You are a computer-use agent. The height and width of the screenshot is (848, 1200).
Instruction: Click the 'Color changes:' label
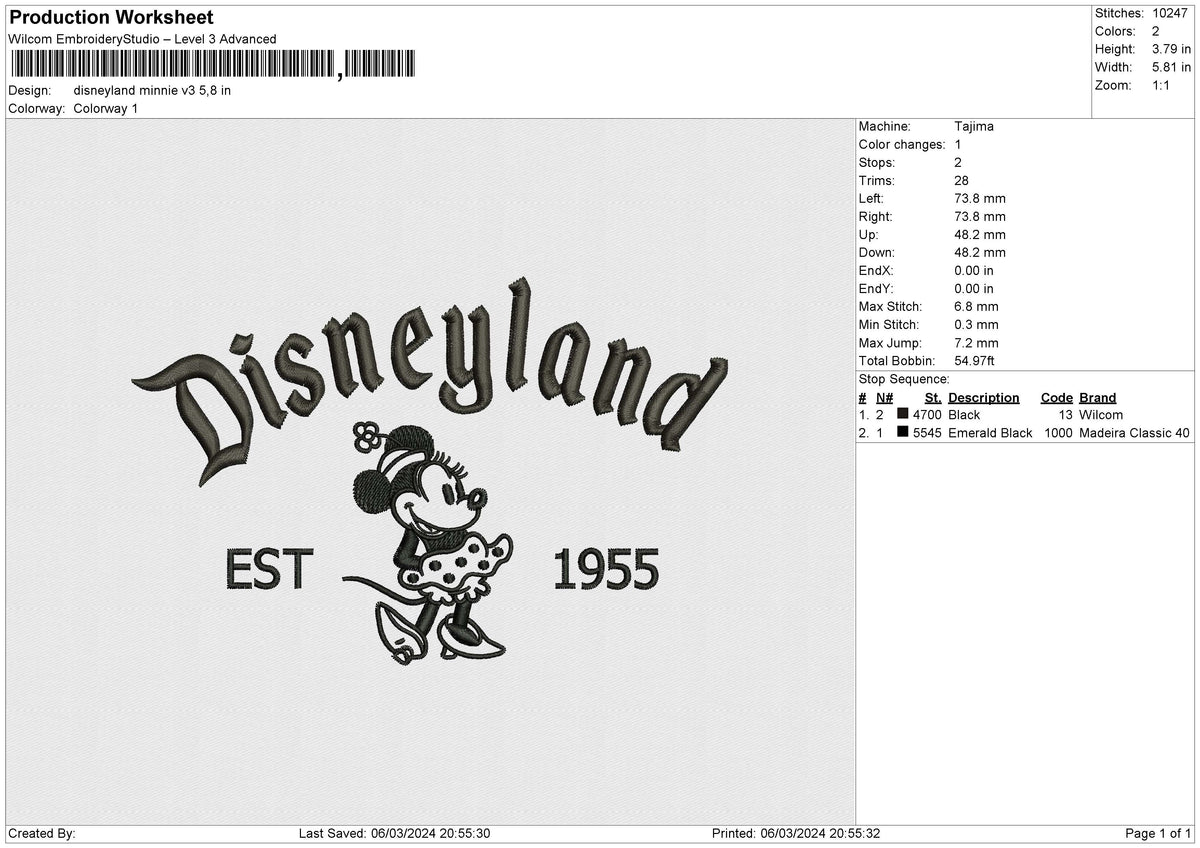[902, 145]
